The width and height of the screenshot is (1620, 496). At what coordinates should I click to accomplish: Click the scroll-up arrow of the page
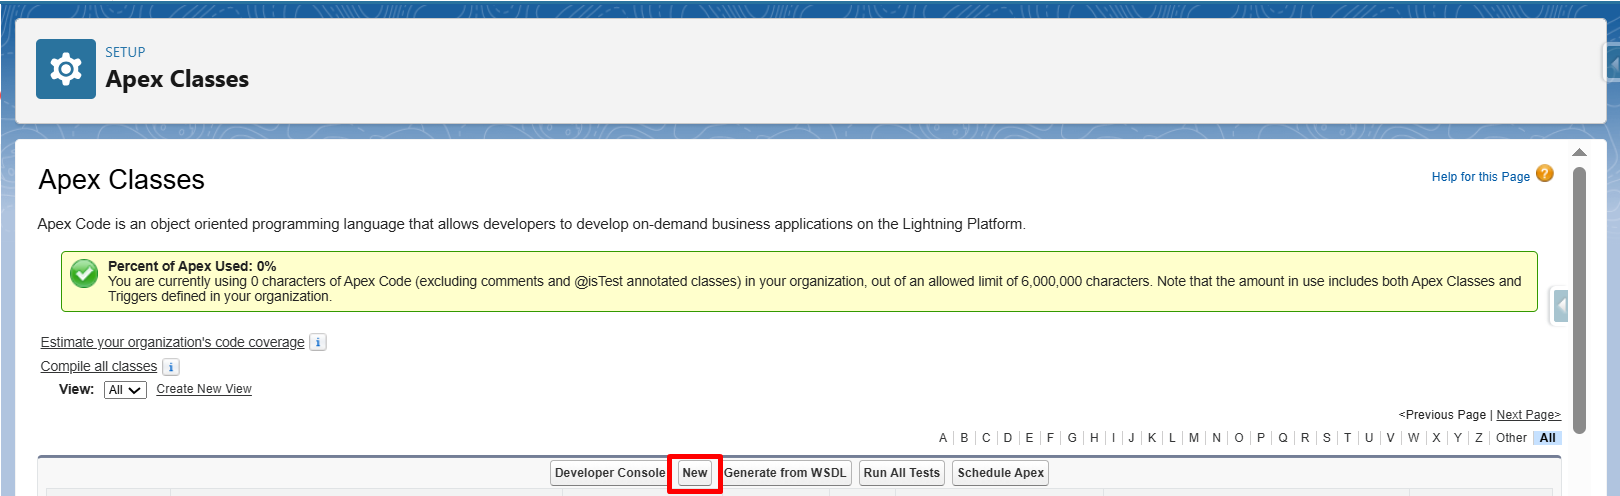coord(1579,152)
